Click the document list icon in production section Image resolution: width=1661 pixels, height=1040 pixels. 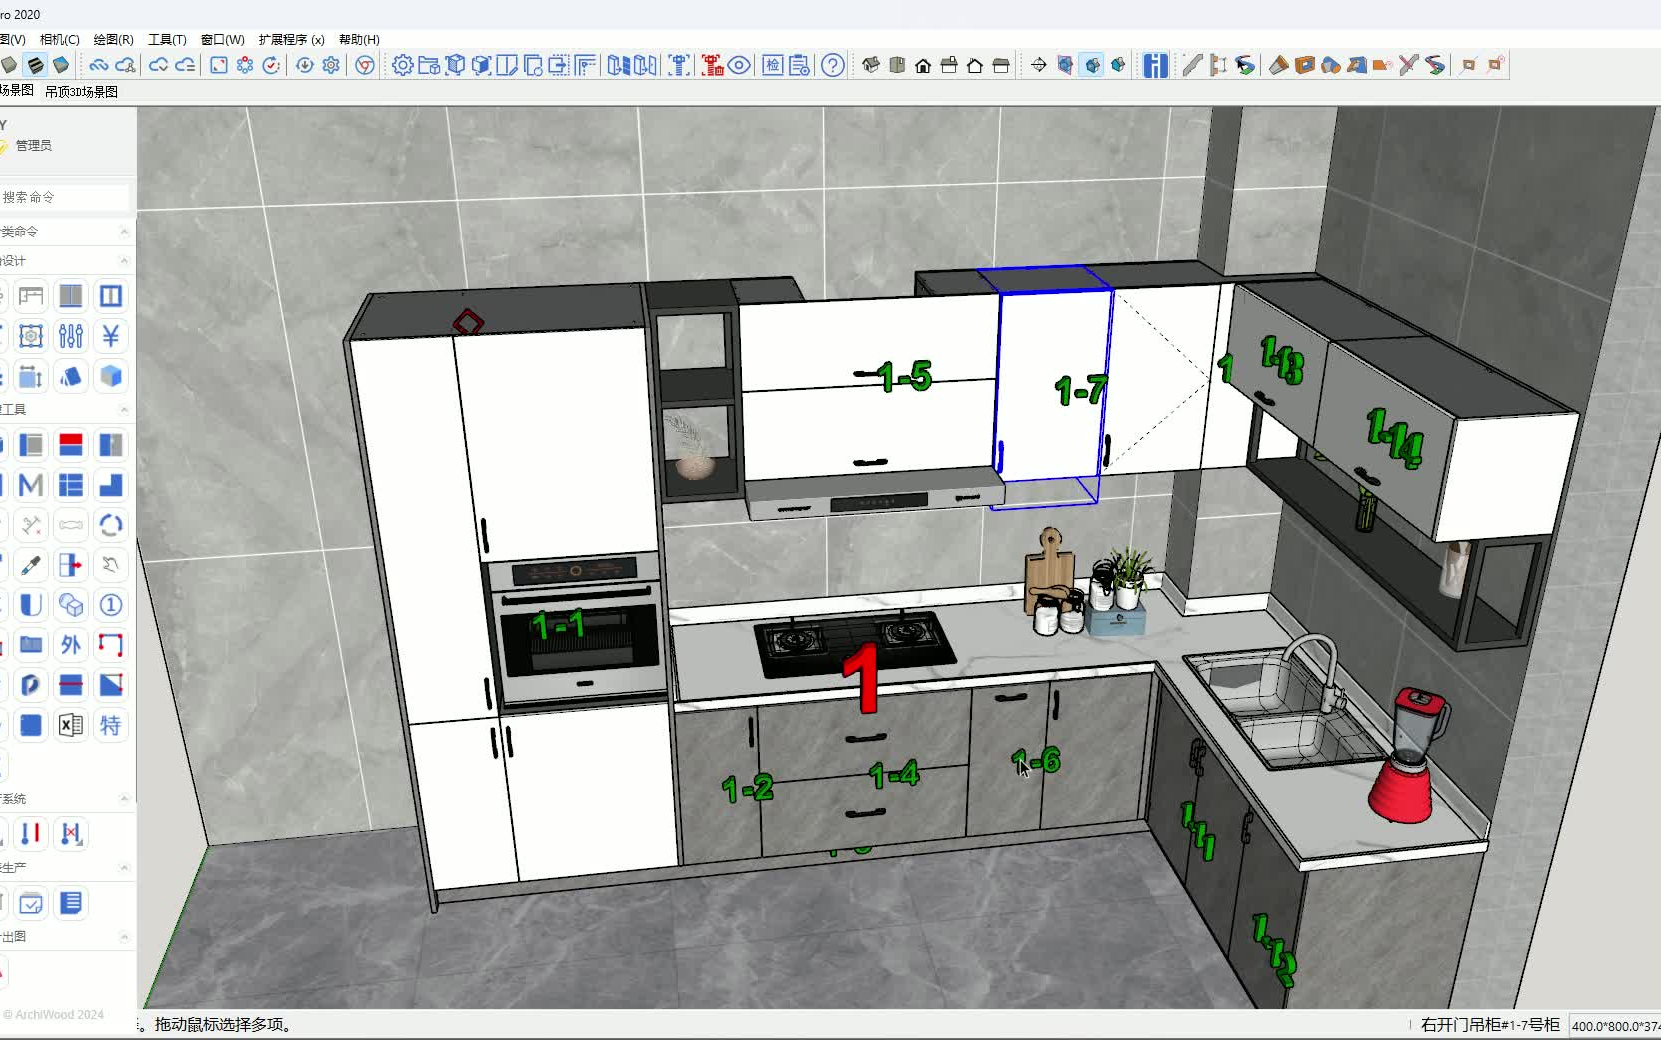(71, 903)
